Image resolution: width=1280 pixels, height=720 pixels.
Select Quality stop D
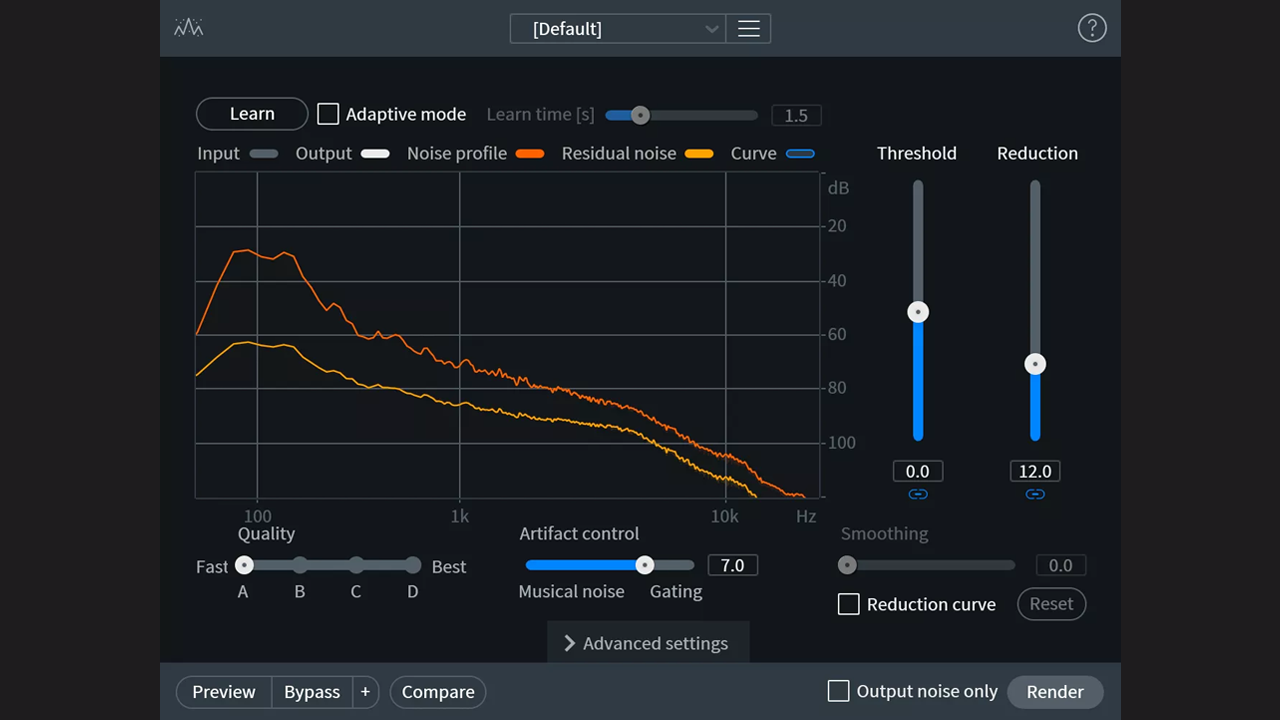tap(413, 566)
